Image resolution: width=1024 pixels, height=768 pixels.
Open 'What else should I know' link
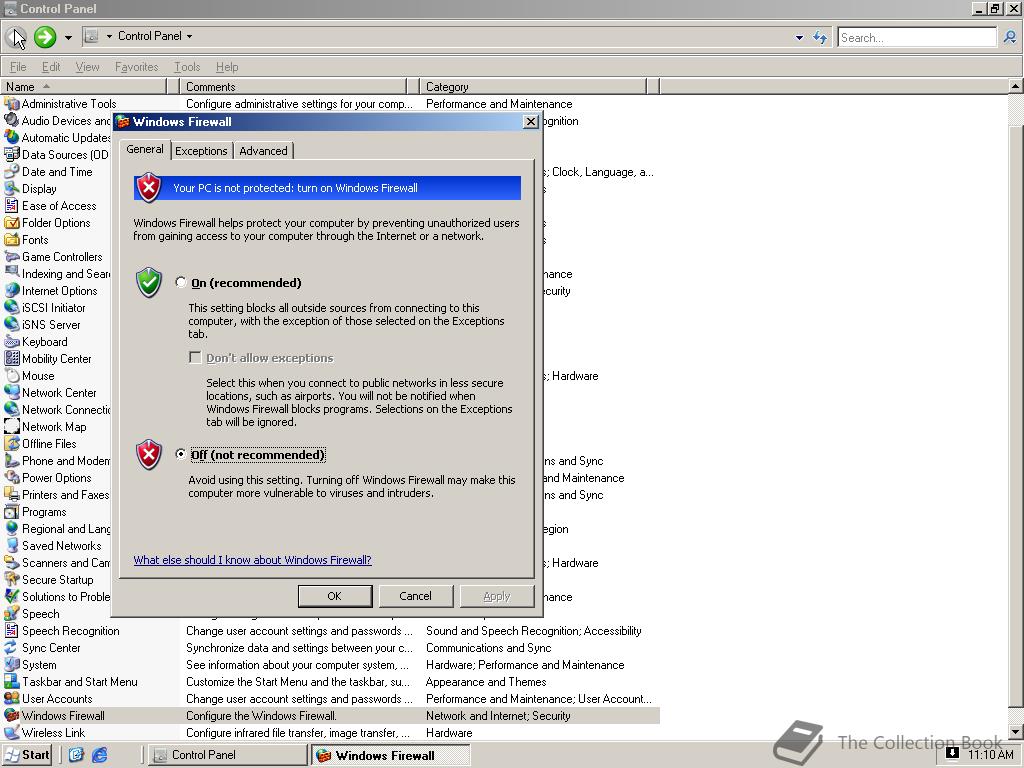252,560
